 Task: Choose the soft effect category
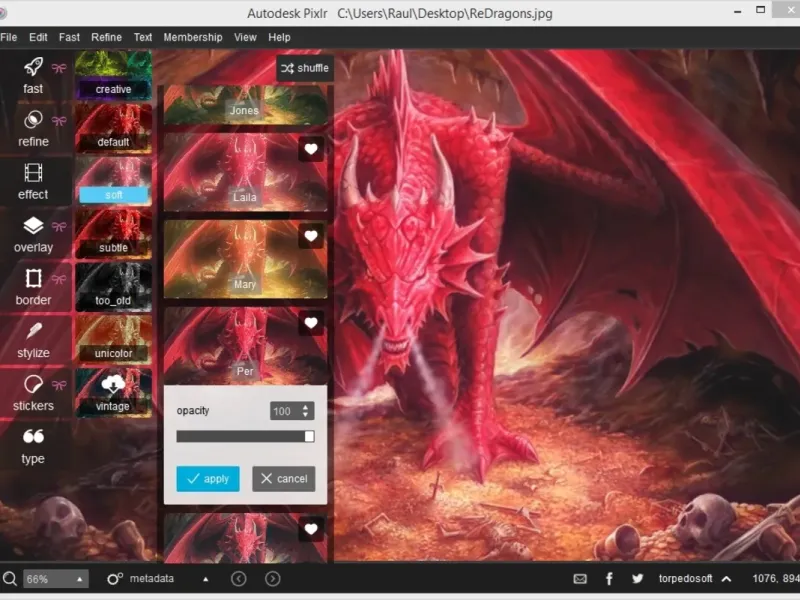[113, 181]
